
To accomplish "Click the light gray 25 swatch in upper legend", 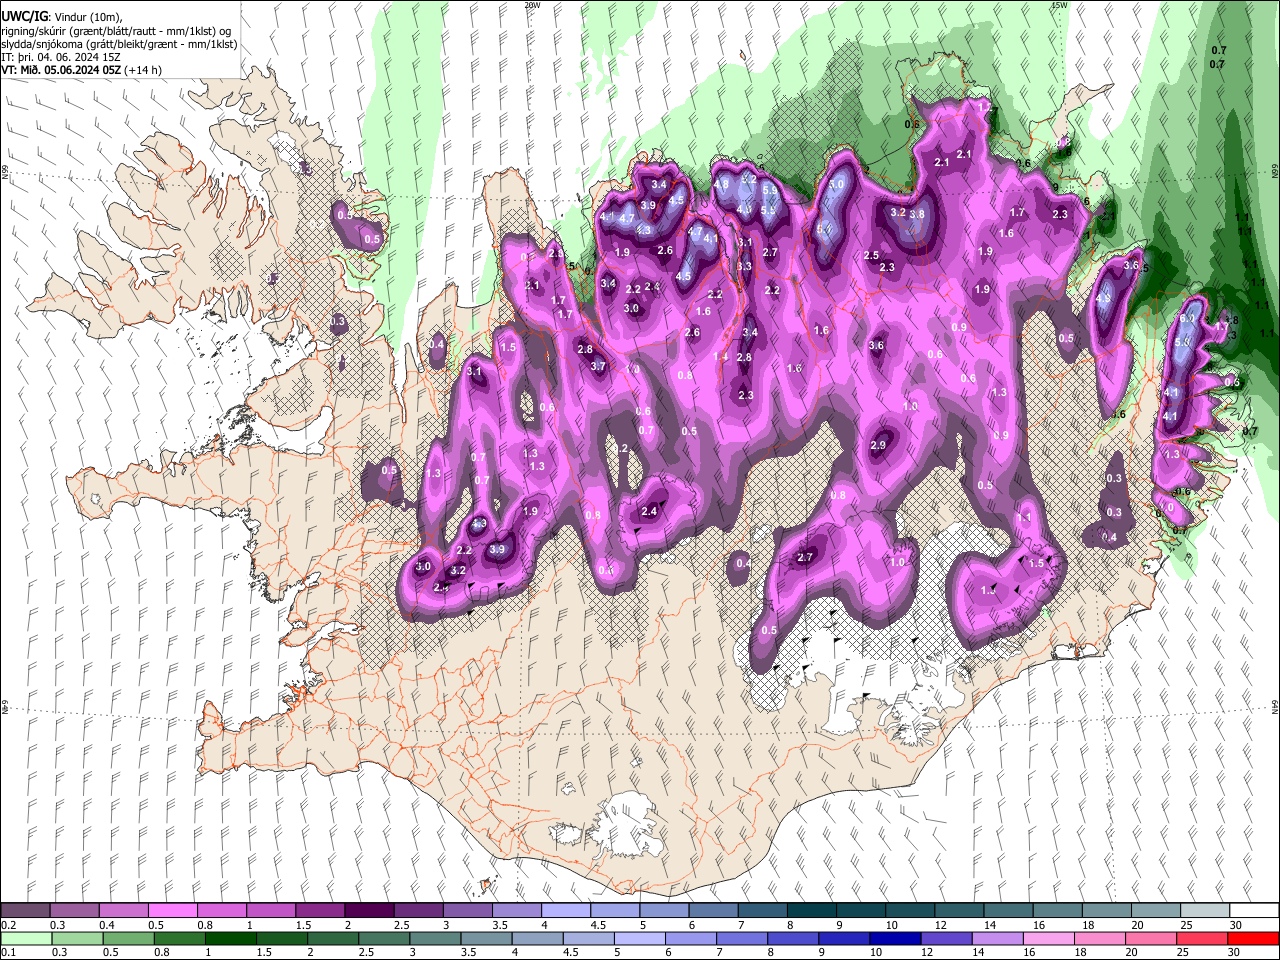I will [x=1203, y=911].
